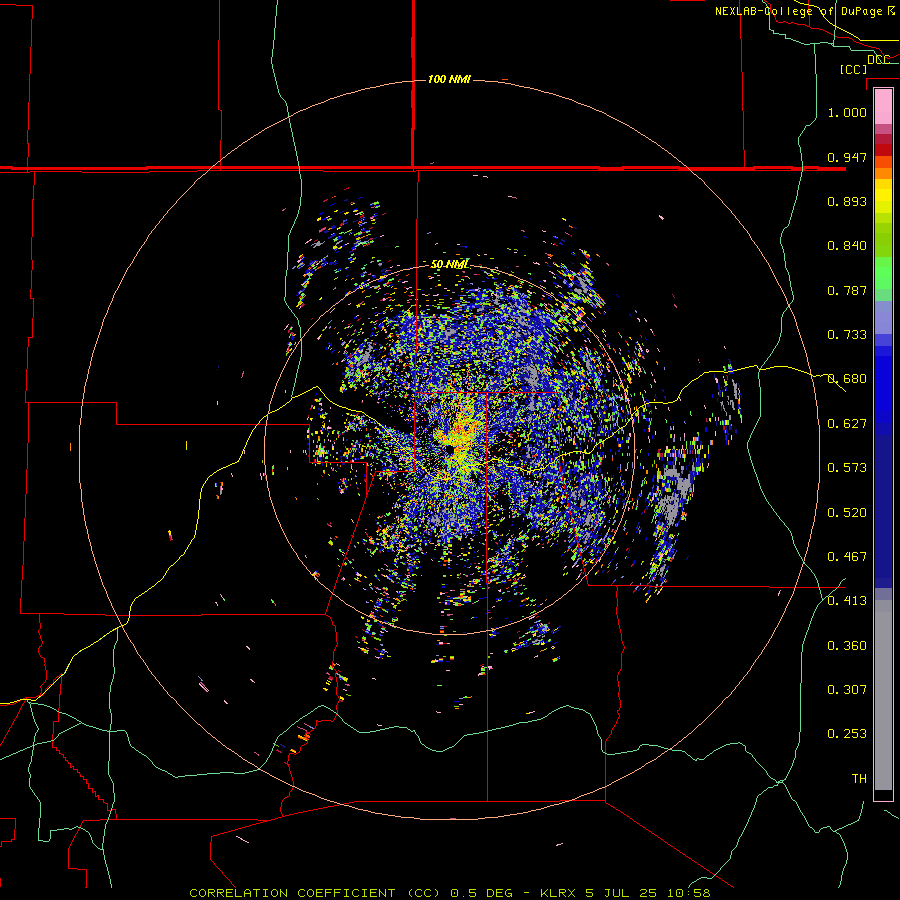Select the 0.733 scale value
This screenshot has width=900, height=900.
847,335
